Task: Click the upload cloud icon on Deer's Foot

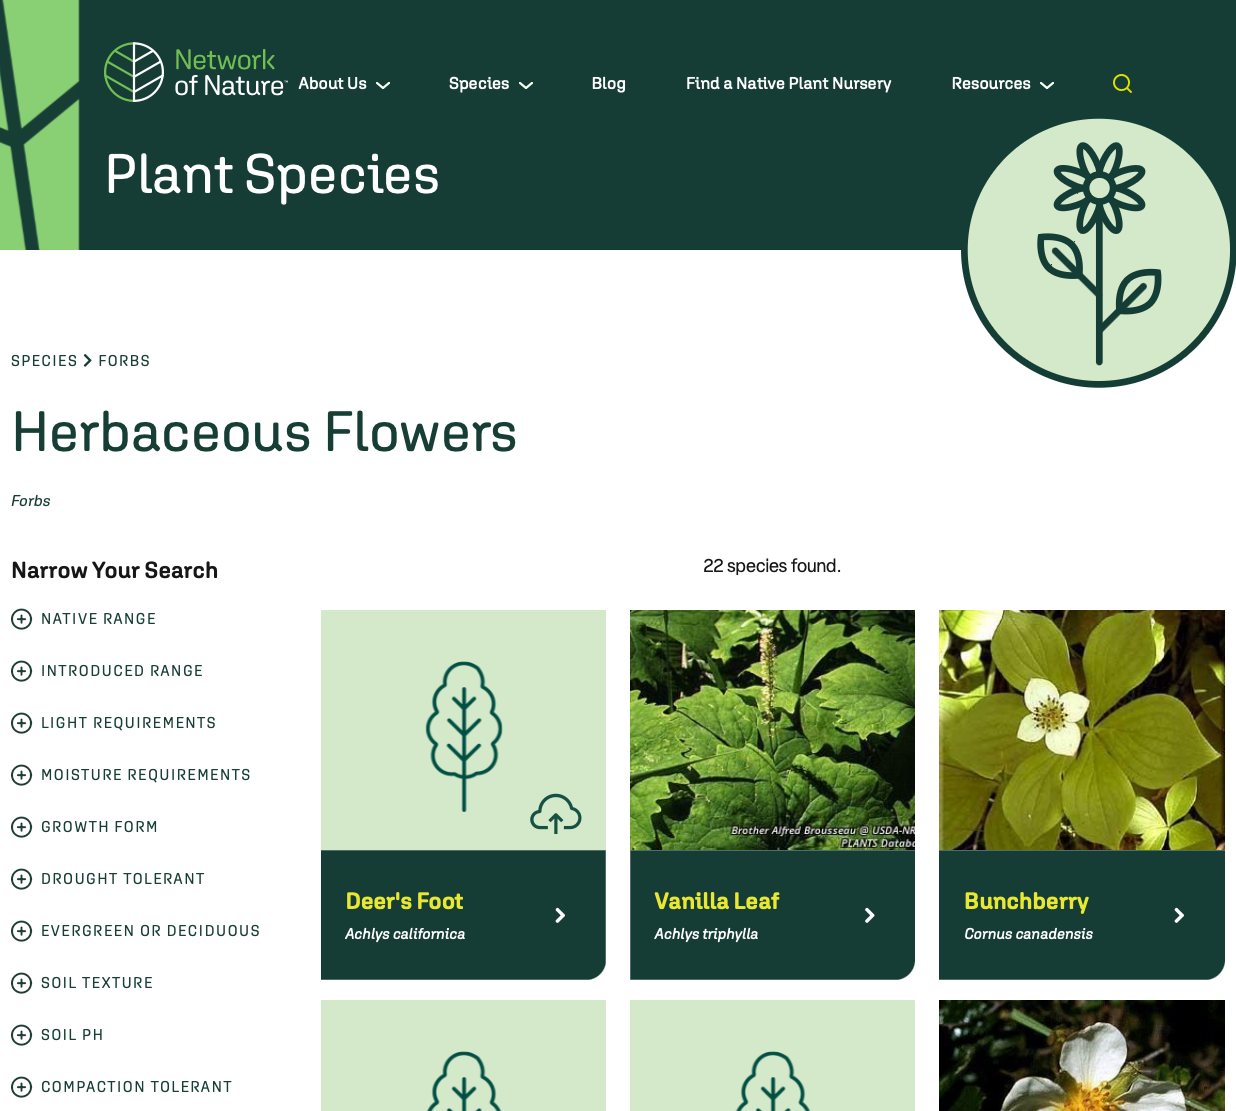Action: (555, 814)
